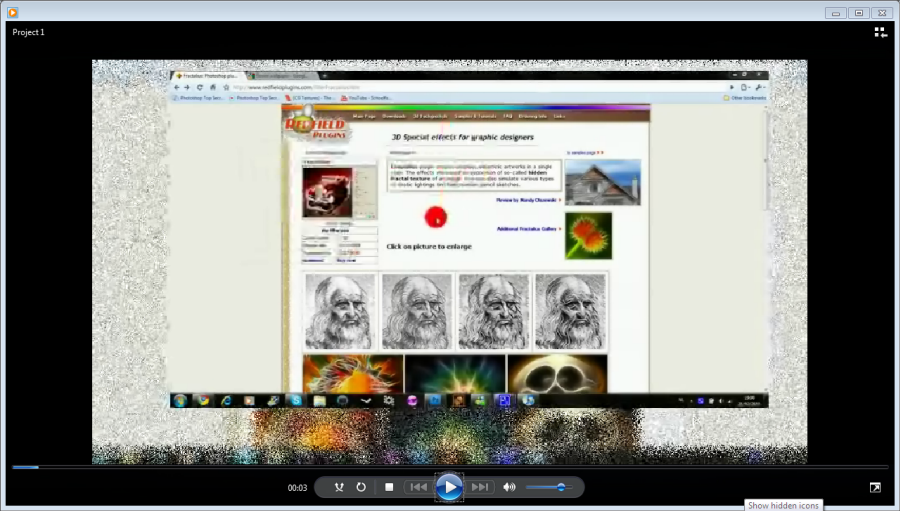The image size is (900, 511).
Task: Click the 00:03 elapsed time display
Action: pos(297,488)
